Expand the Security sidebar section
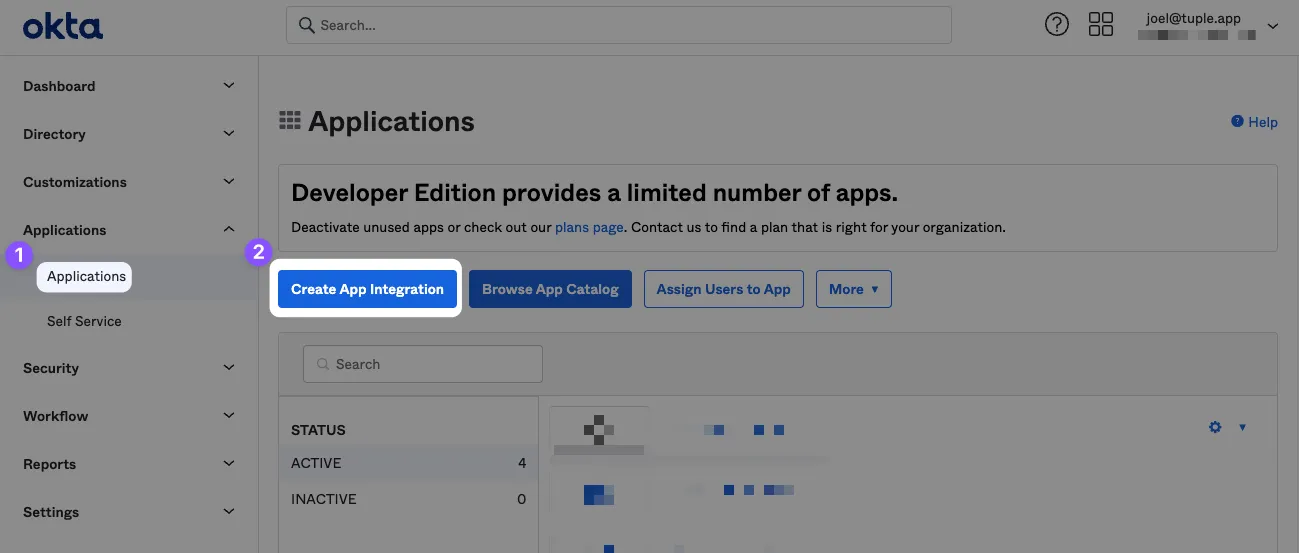1299x553 pixels. point(229,368)
